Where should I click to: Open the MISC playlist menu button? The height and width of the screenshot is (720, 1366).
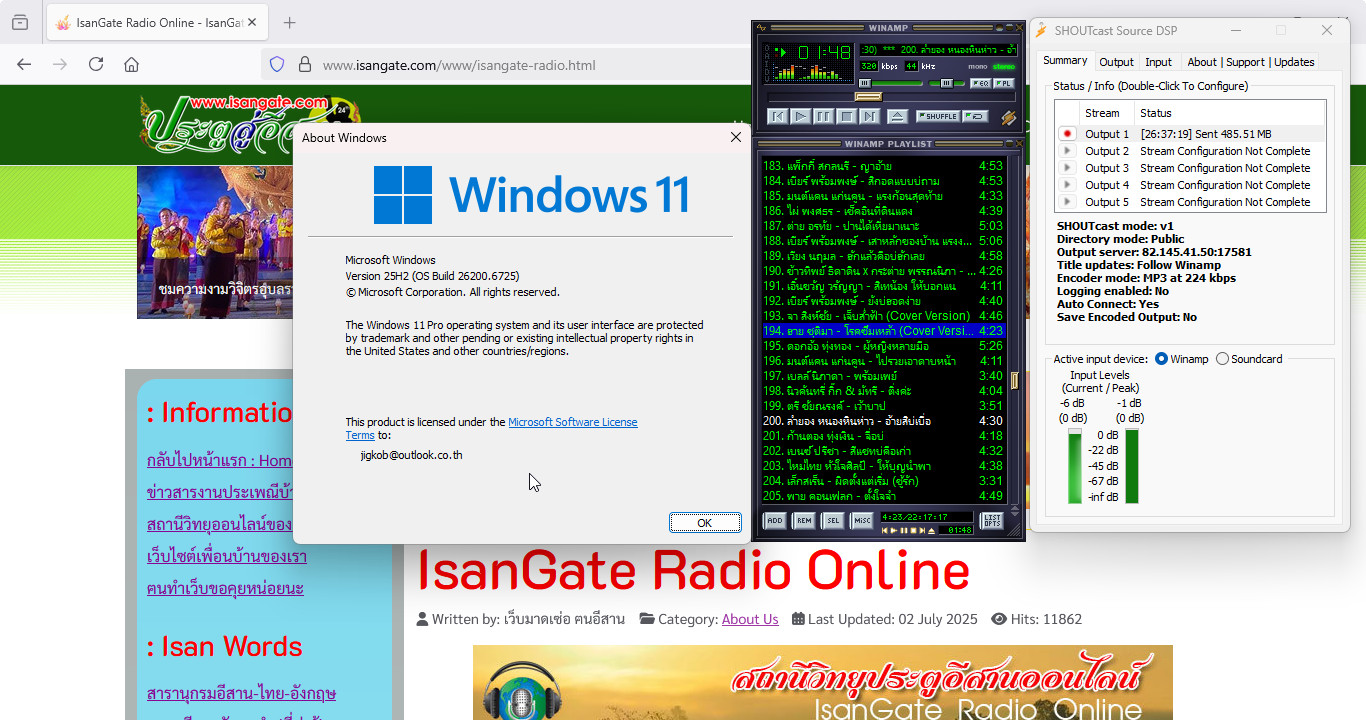(862, 520)
